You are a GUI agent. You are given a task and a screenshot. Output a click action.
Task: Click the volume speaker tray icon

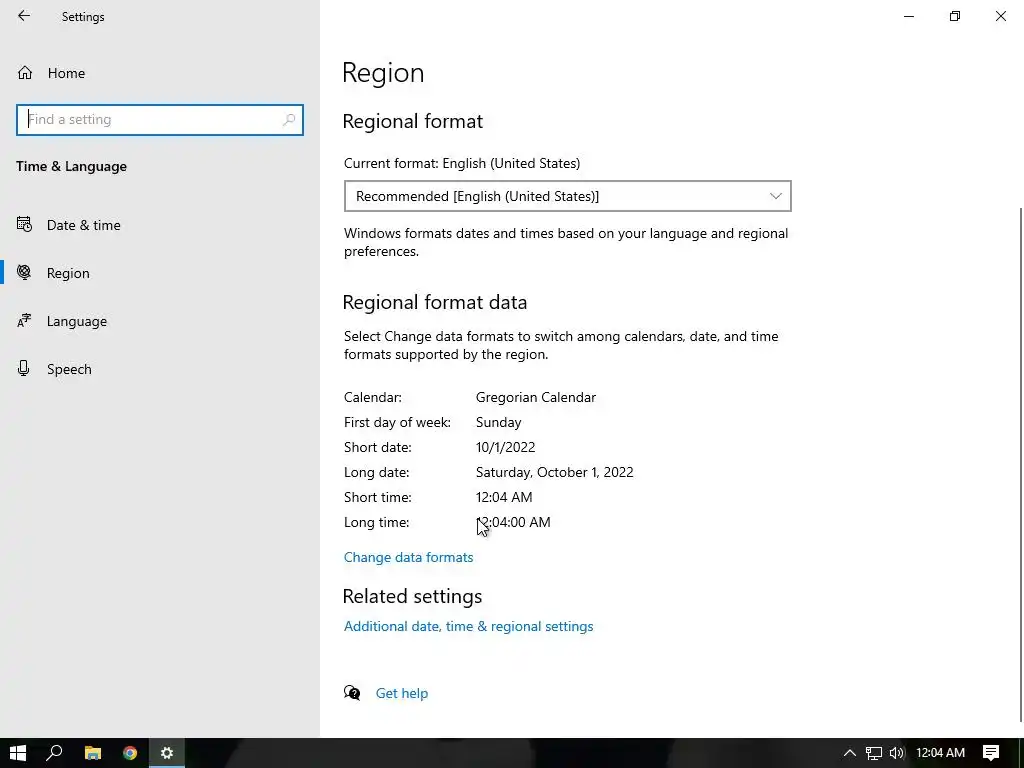897,753
